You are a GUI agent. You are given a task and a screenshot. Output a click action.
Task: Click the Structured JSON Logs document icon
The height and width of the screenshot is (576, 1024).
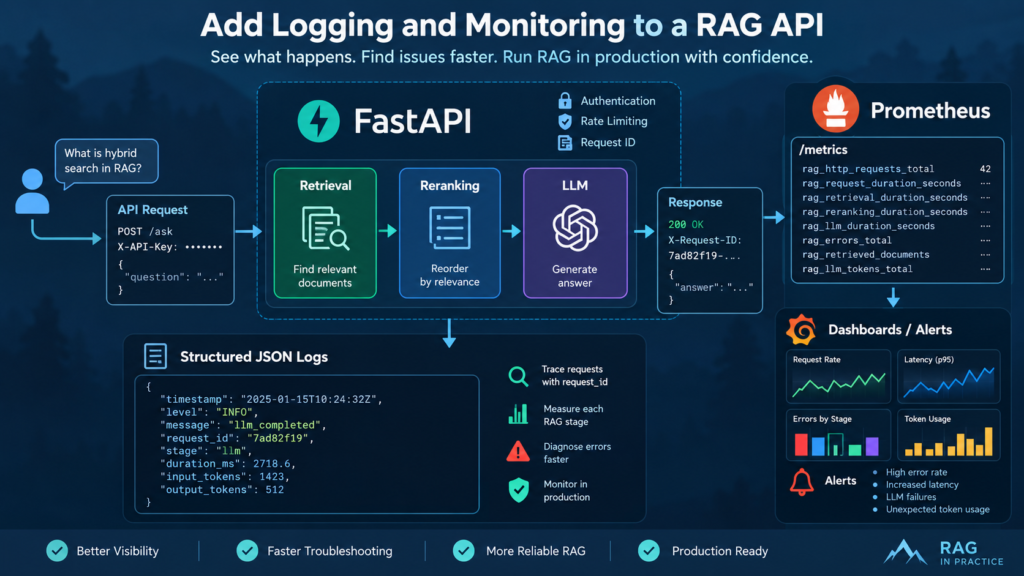pos(155,357)
